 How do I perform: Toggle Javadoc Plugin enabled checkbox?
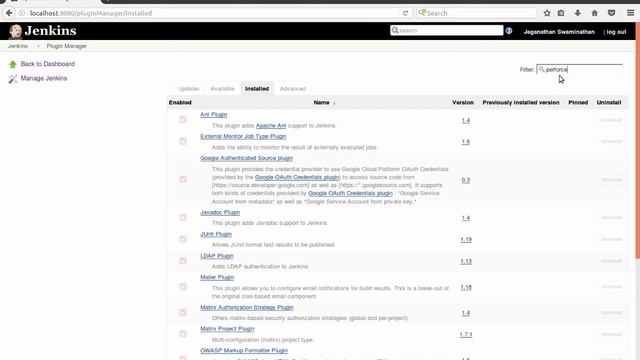tap(183, 217)
